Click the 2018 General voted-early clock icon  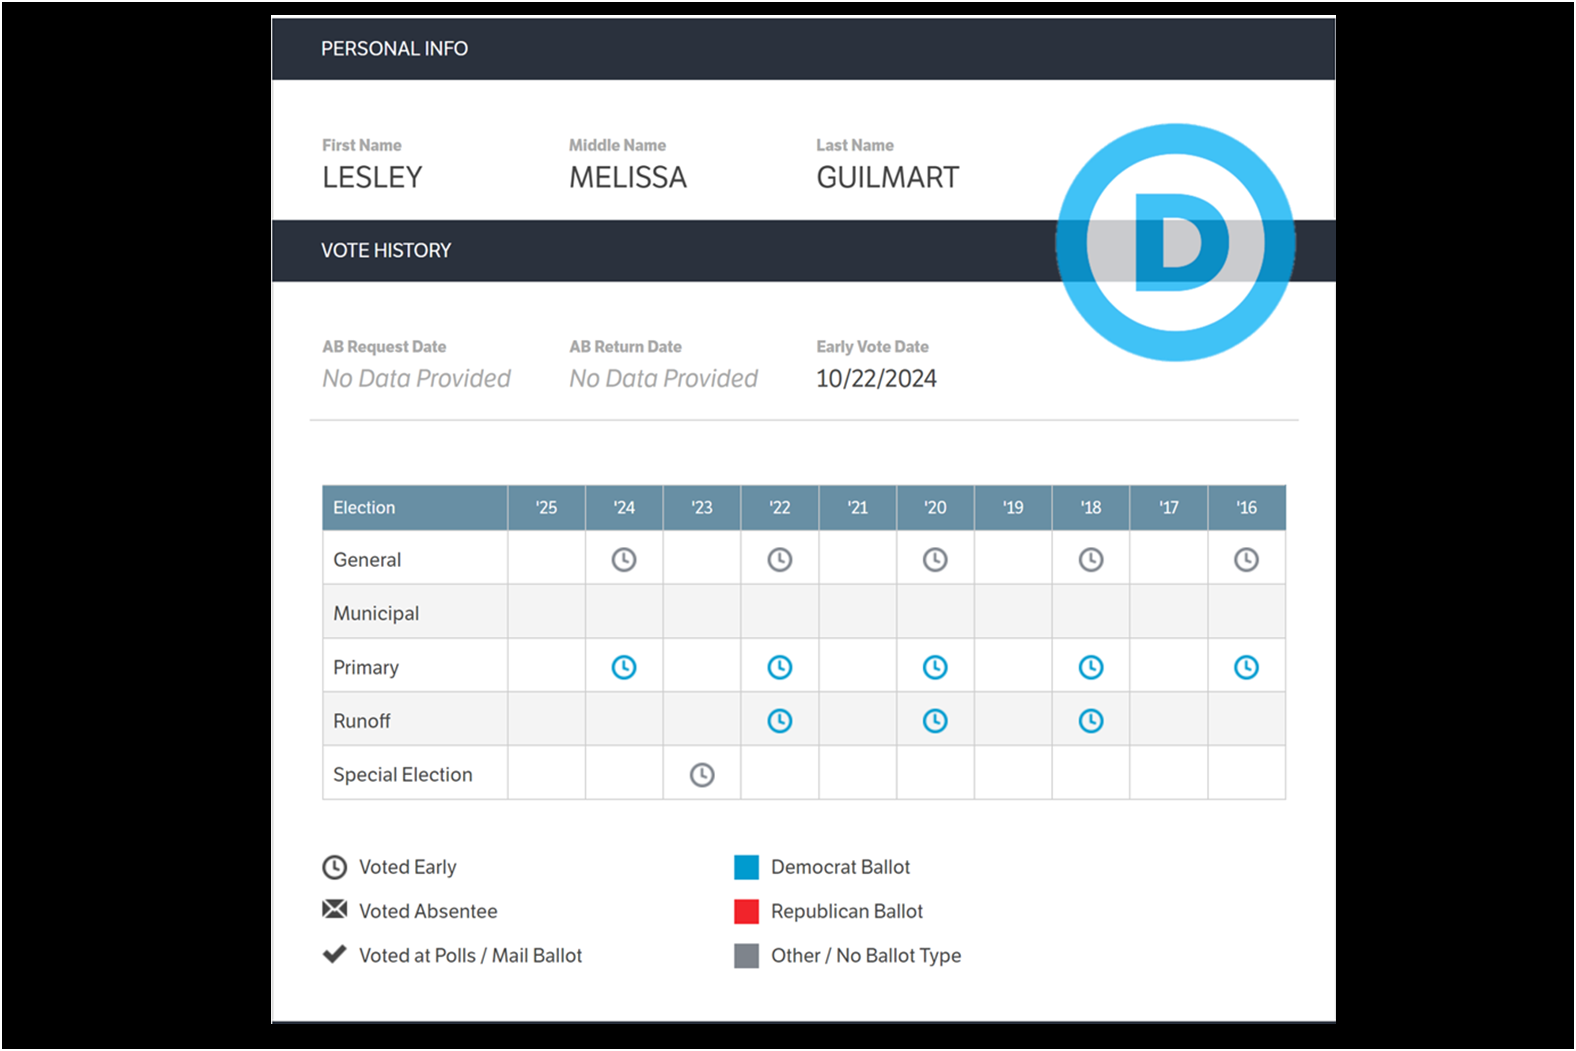click(x=1091, y=560)
